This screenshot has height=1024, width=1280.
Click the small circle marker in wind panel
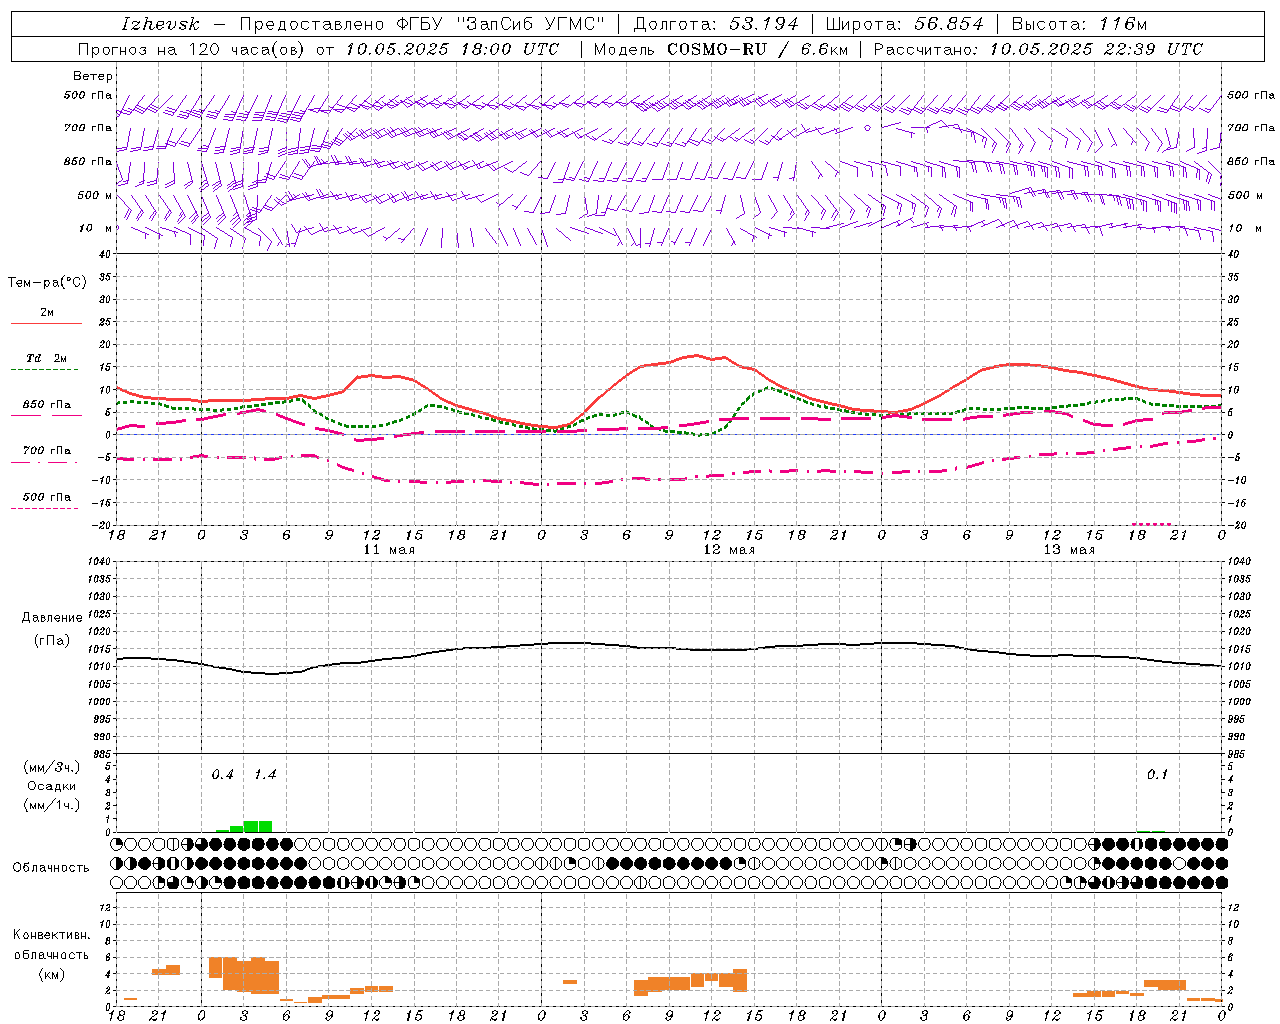tap(868, 128)
